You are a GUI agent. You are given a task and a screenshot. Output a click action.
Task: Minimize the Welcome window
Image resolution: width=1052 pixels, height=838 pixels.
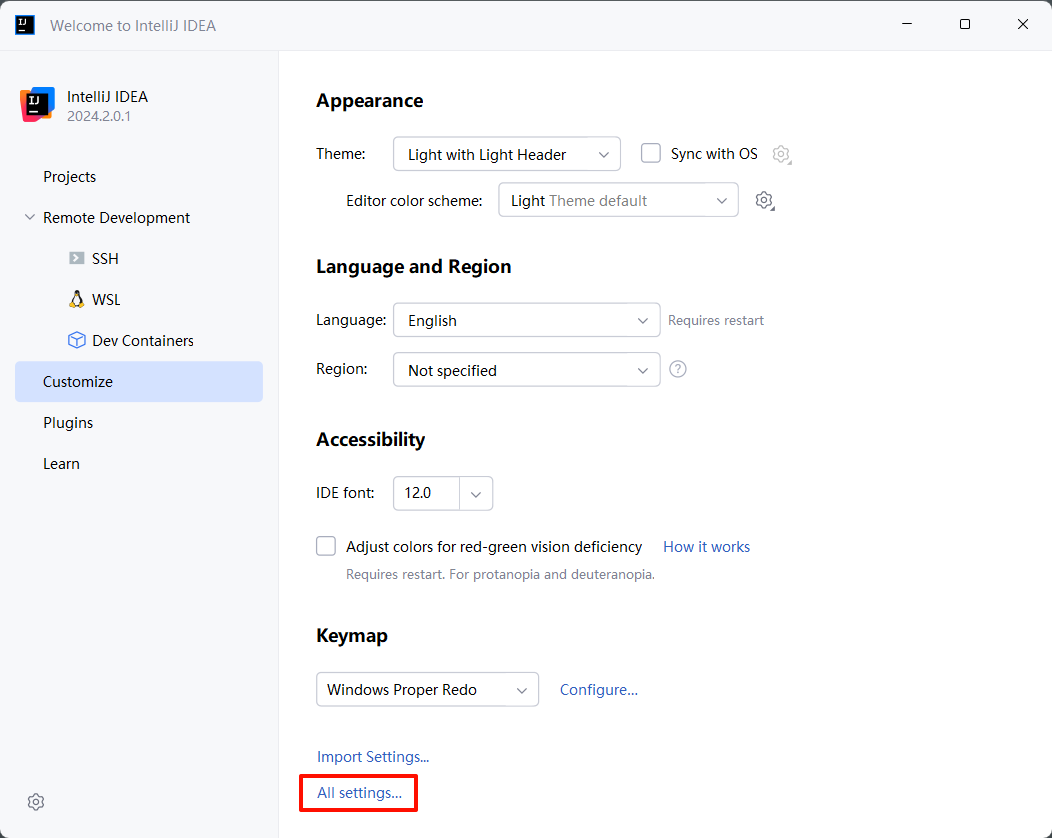[x=907, y=24]
